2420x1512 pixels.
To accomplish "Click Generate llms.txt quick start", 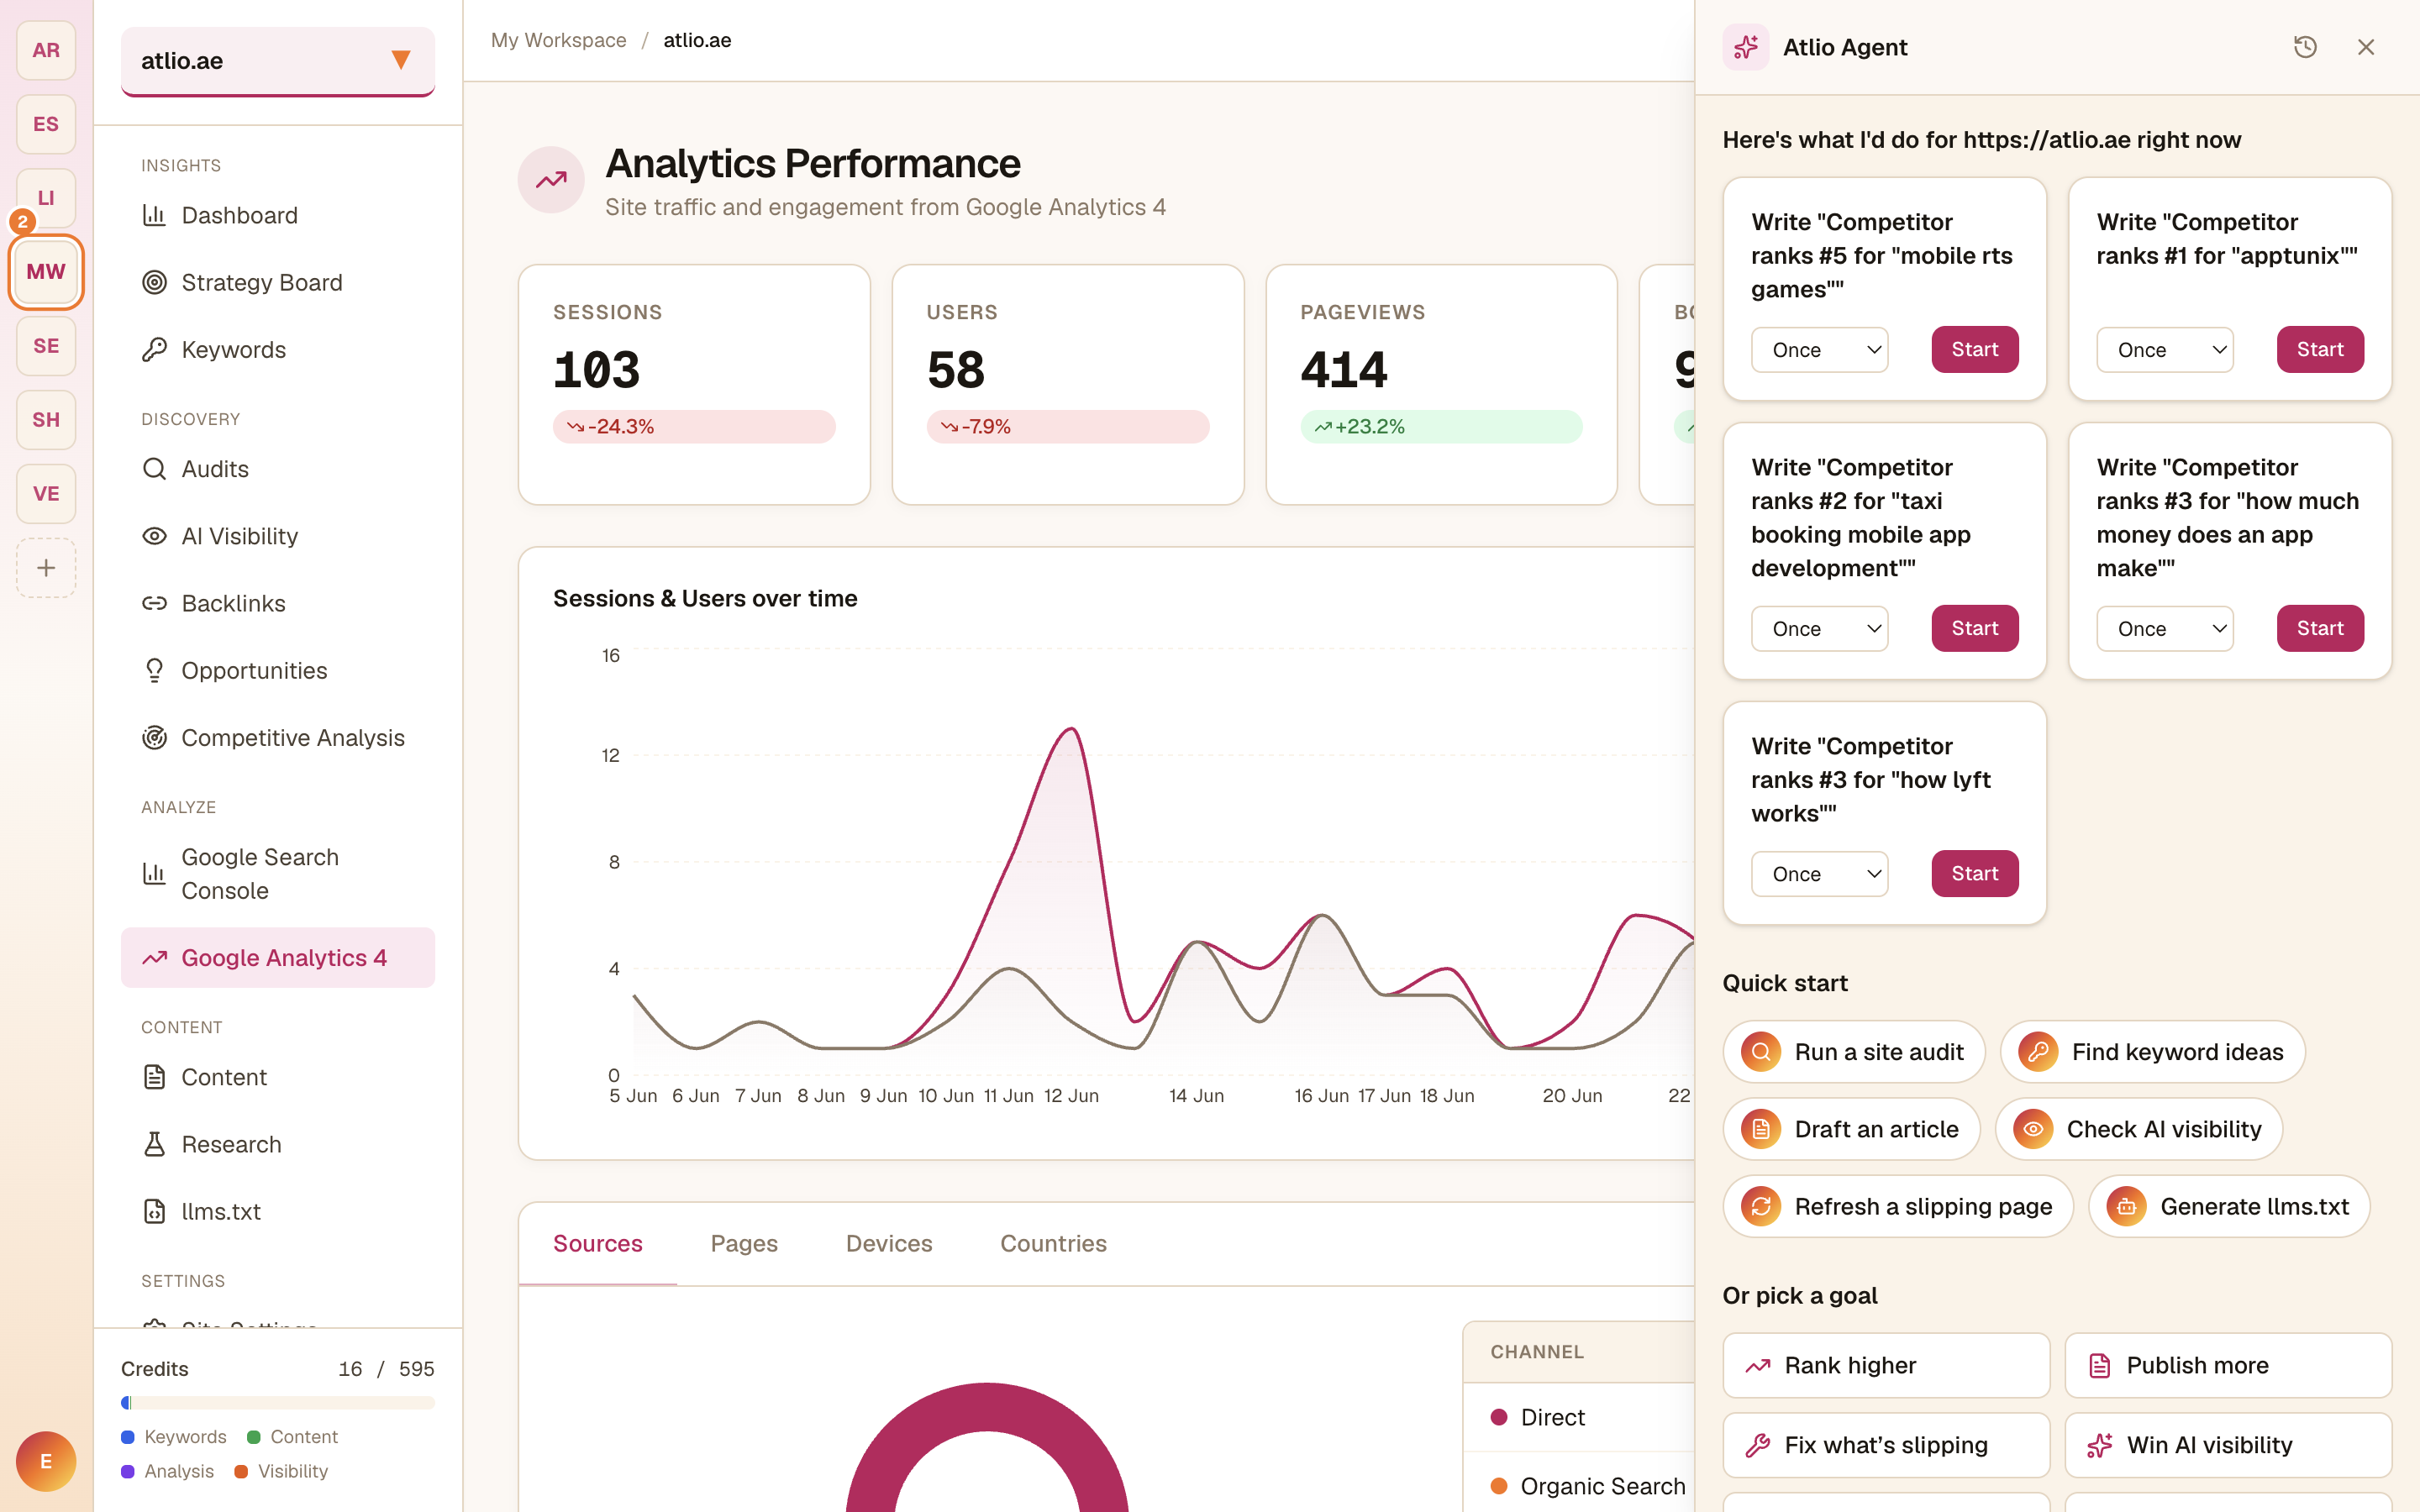I will pyautogui.click(x=2229, y=1206).
